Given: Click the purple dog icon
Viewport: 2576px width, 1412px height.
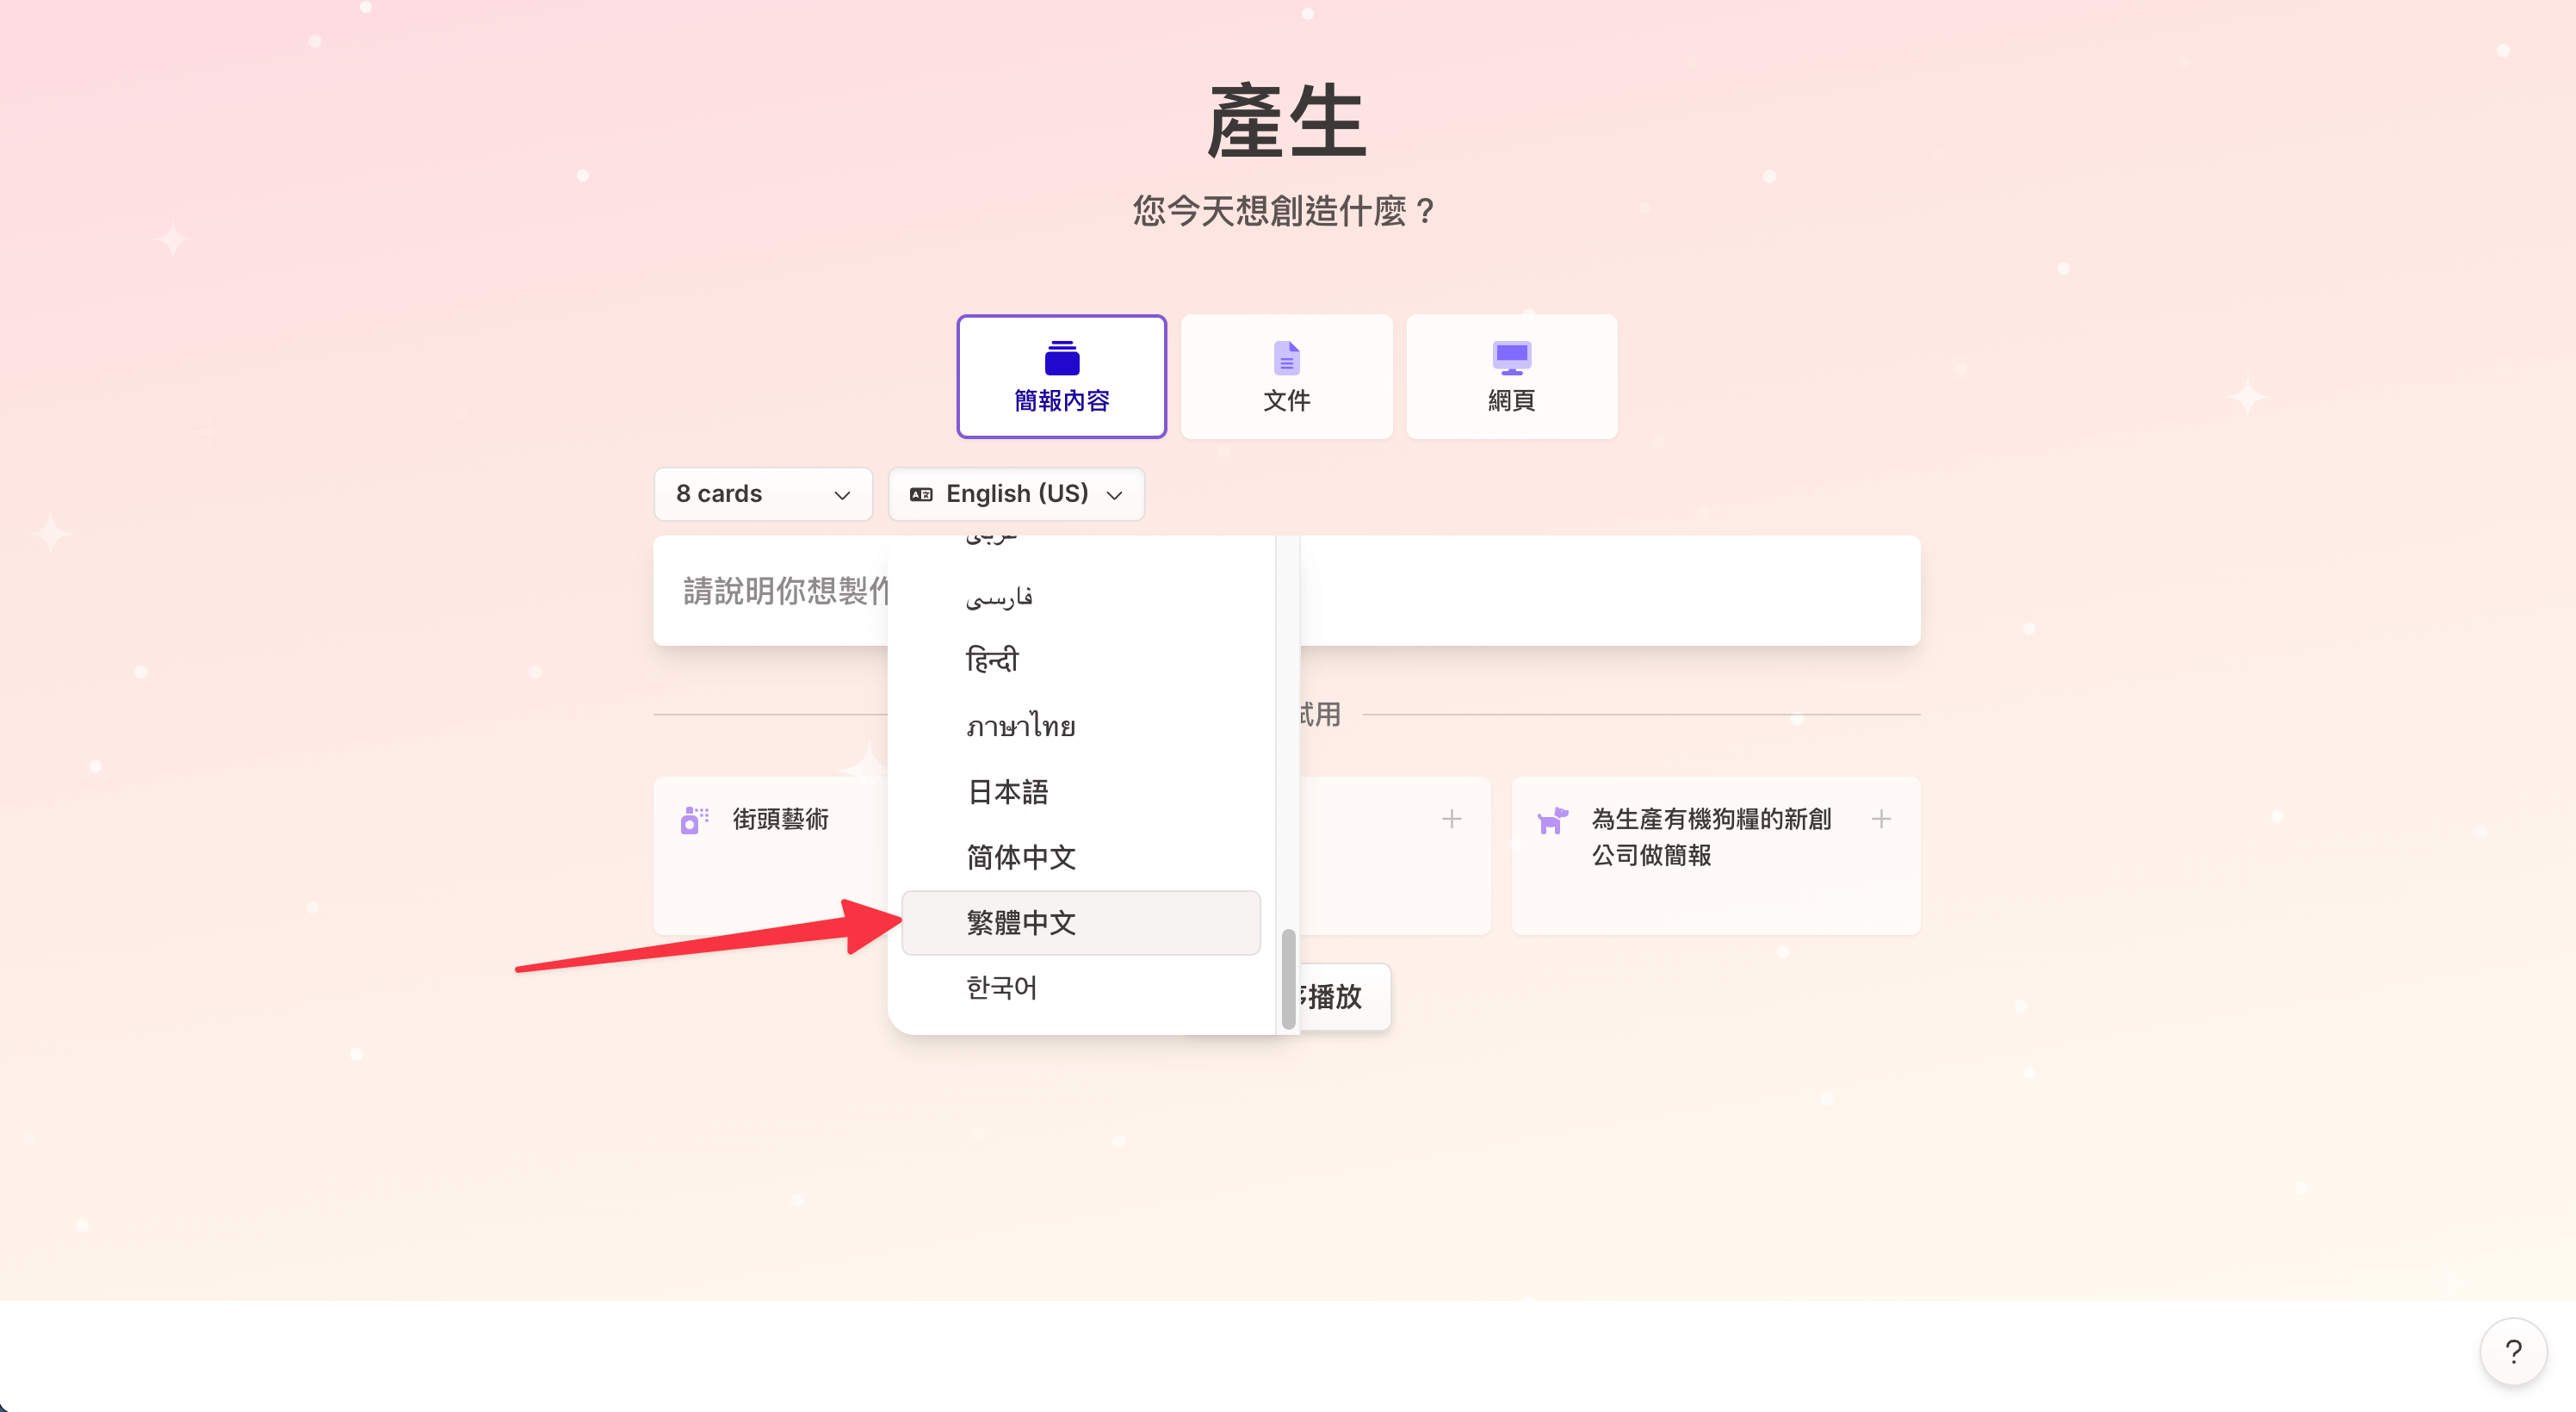Looking at the screenshot, I should point(1552,820).
